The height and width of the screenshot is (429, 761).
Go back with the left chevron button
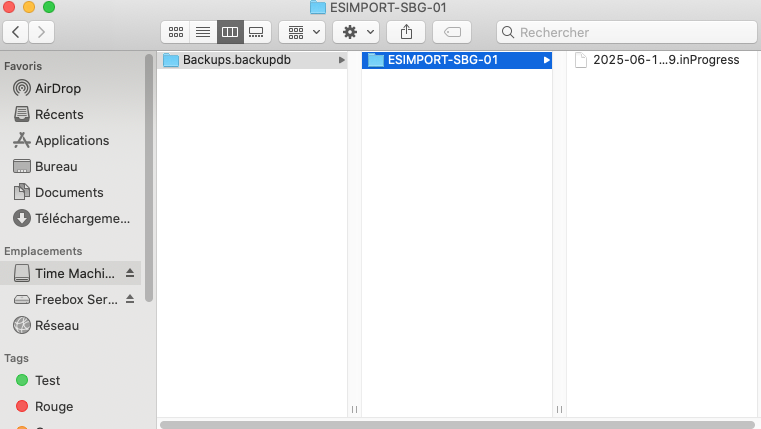click(16, 33)
